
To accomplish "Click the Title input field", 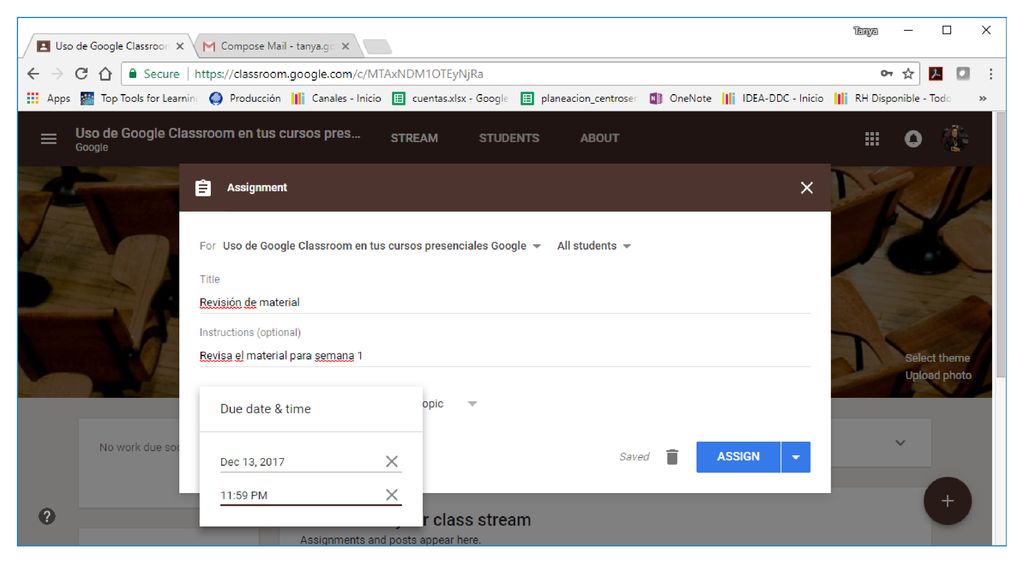I will point(505,302).
